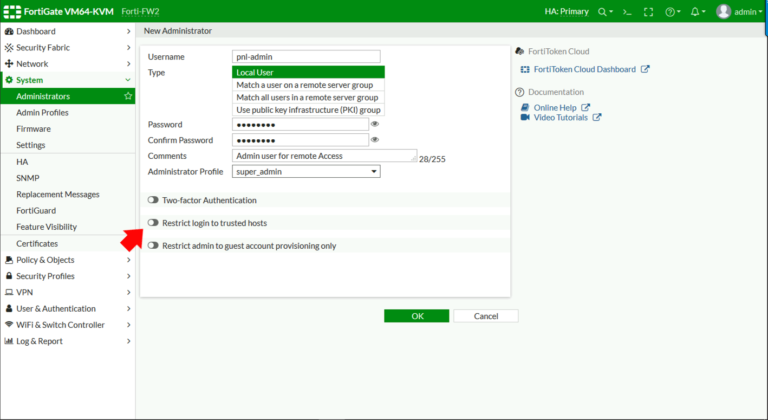
Task: Open the Administrator Profile dropdown
Action: pyautogui.click(x=306, y=172)
